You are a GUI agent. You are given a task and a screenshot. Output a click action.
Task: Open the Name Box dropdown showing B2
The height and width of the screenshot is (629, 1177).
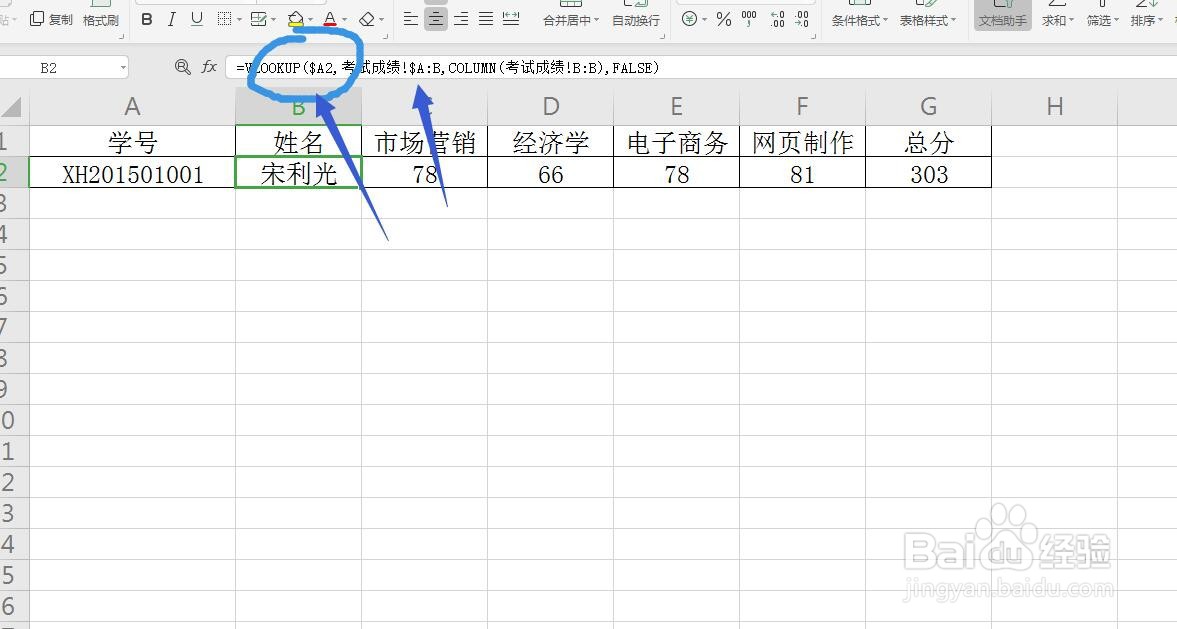coord(124,67)
